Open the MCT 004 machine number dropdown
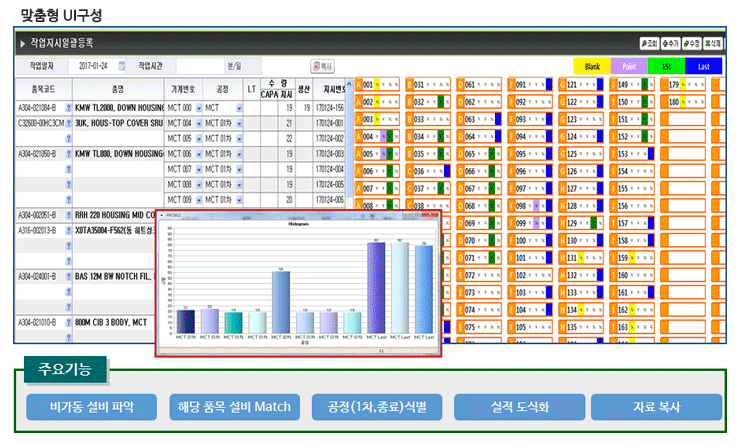This screenshot has width=743, height=446. click(199, 124)
